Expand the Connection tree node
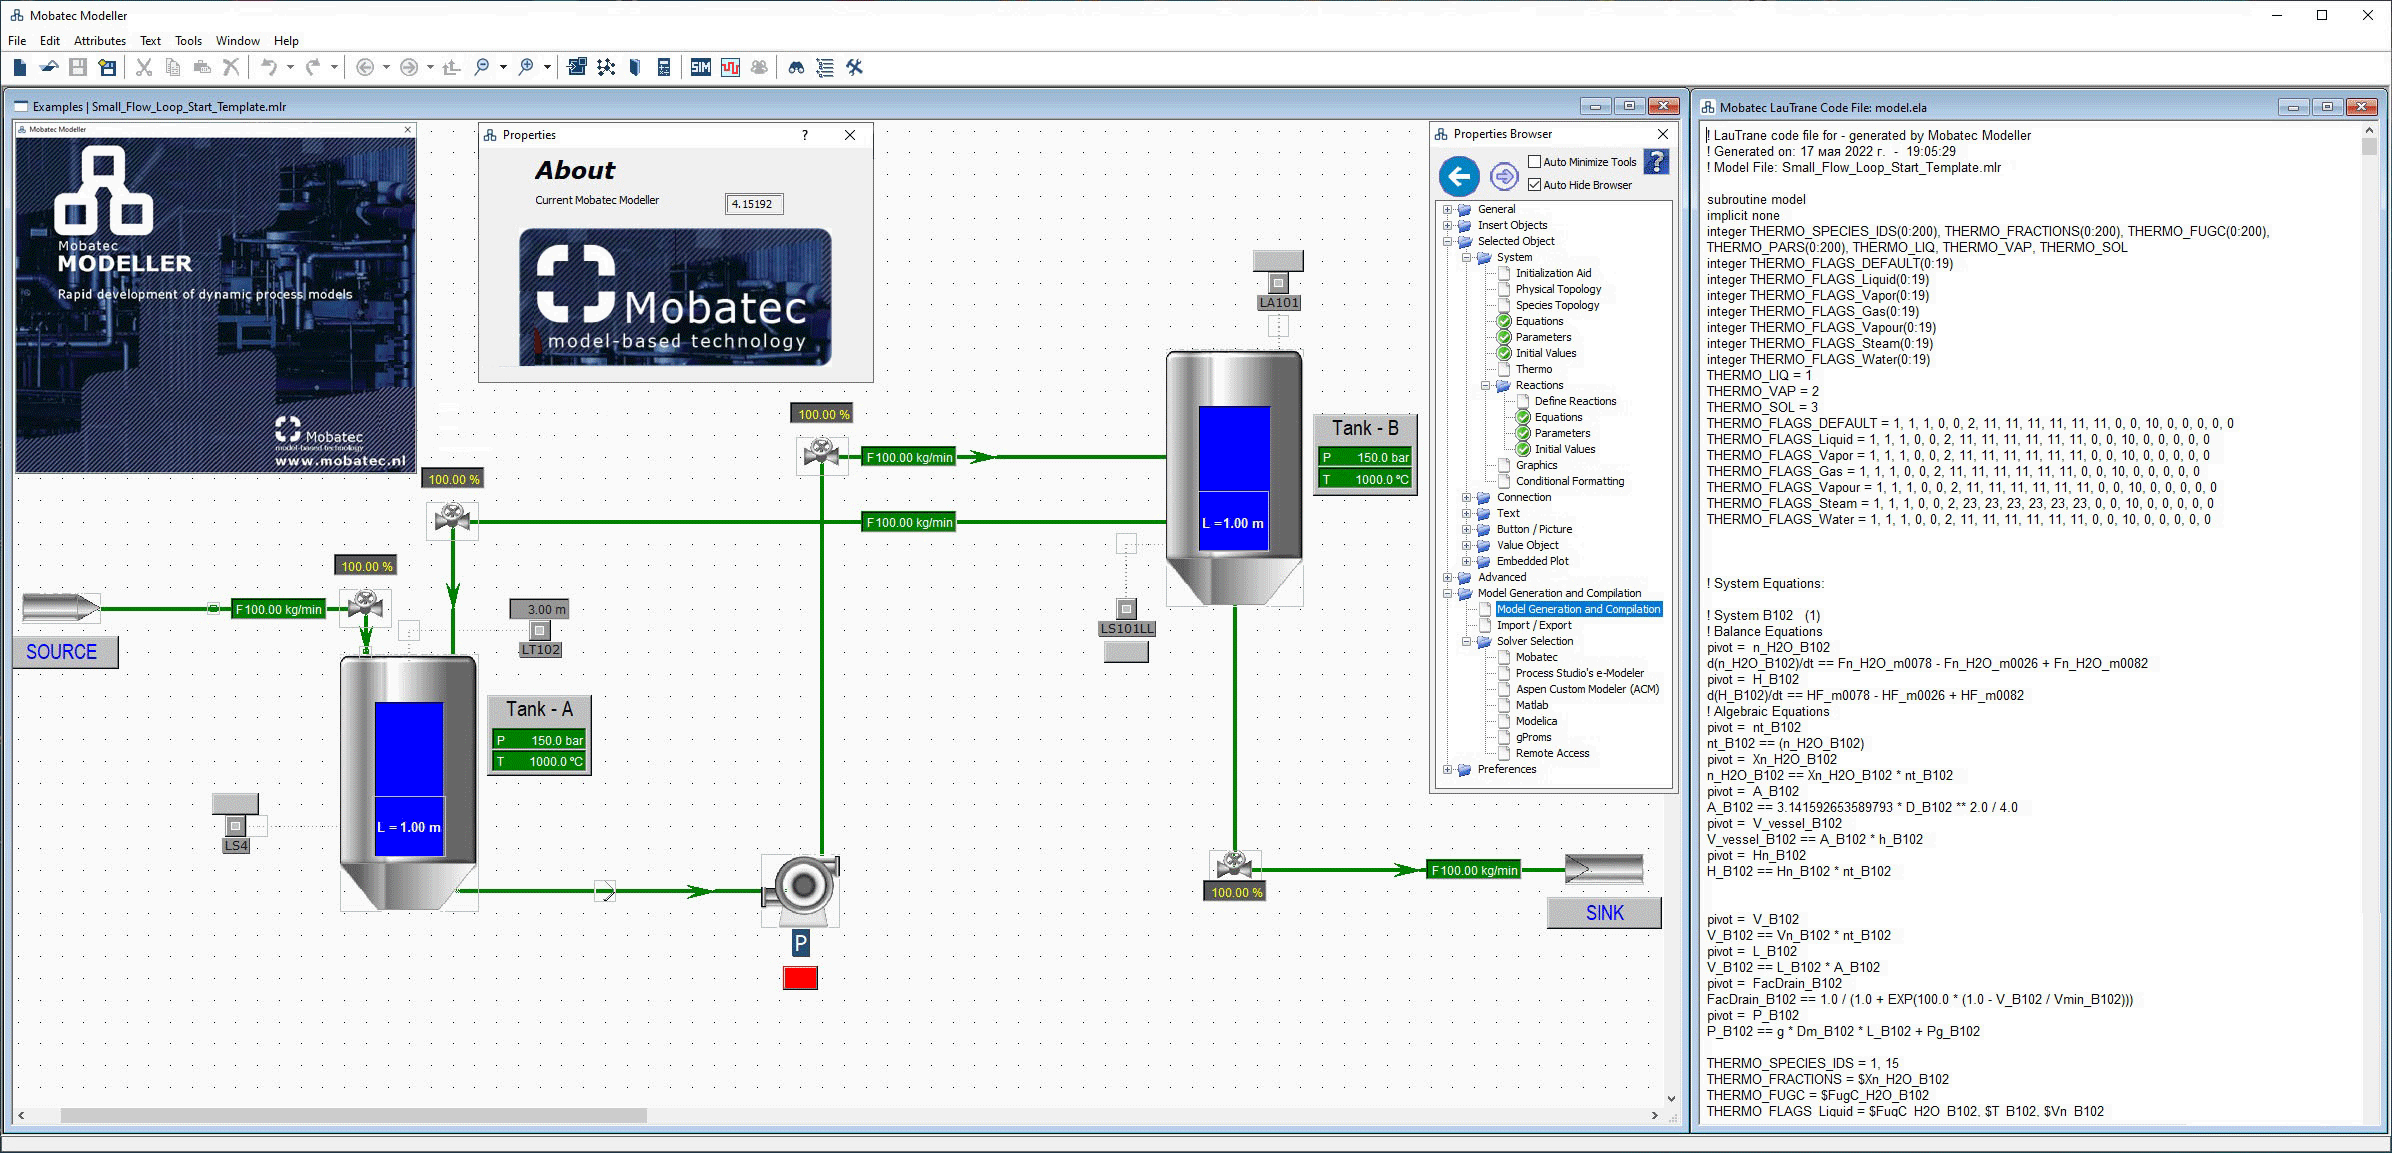This screenshot has height=1153, width=2392. [1467, 497]
